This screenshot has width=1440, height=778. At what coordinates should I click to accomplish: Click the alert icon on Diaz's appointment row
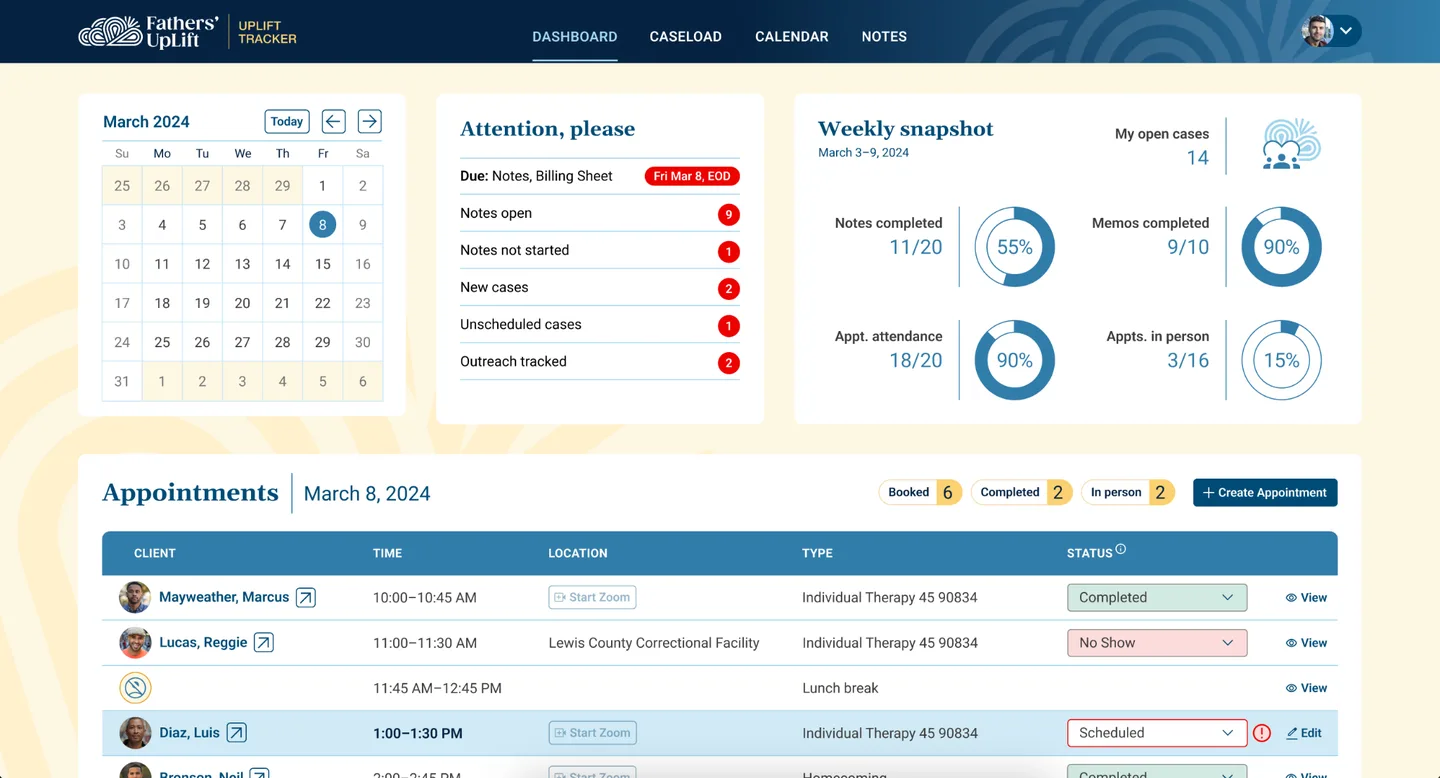[x=1261, y=733]
